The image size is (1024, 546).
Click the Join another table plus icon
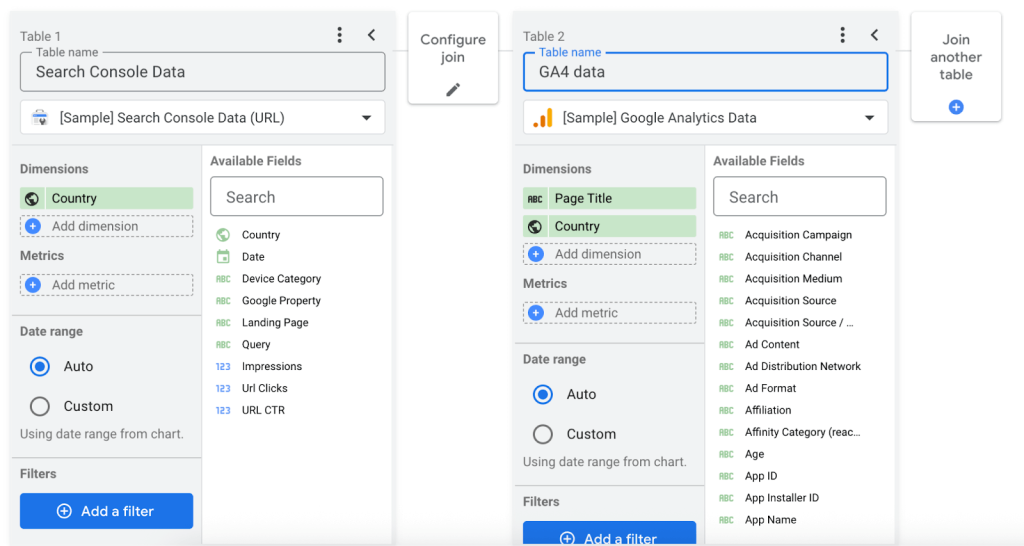point(956,107)
